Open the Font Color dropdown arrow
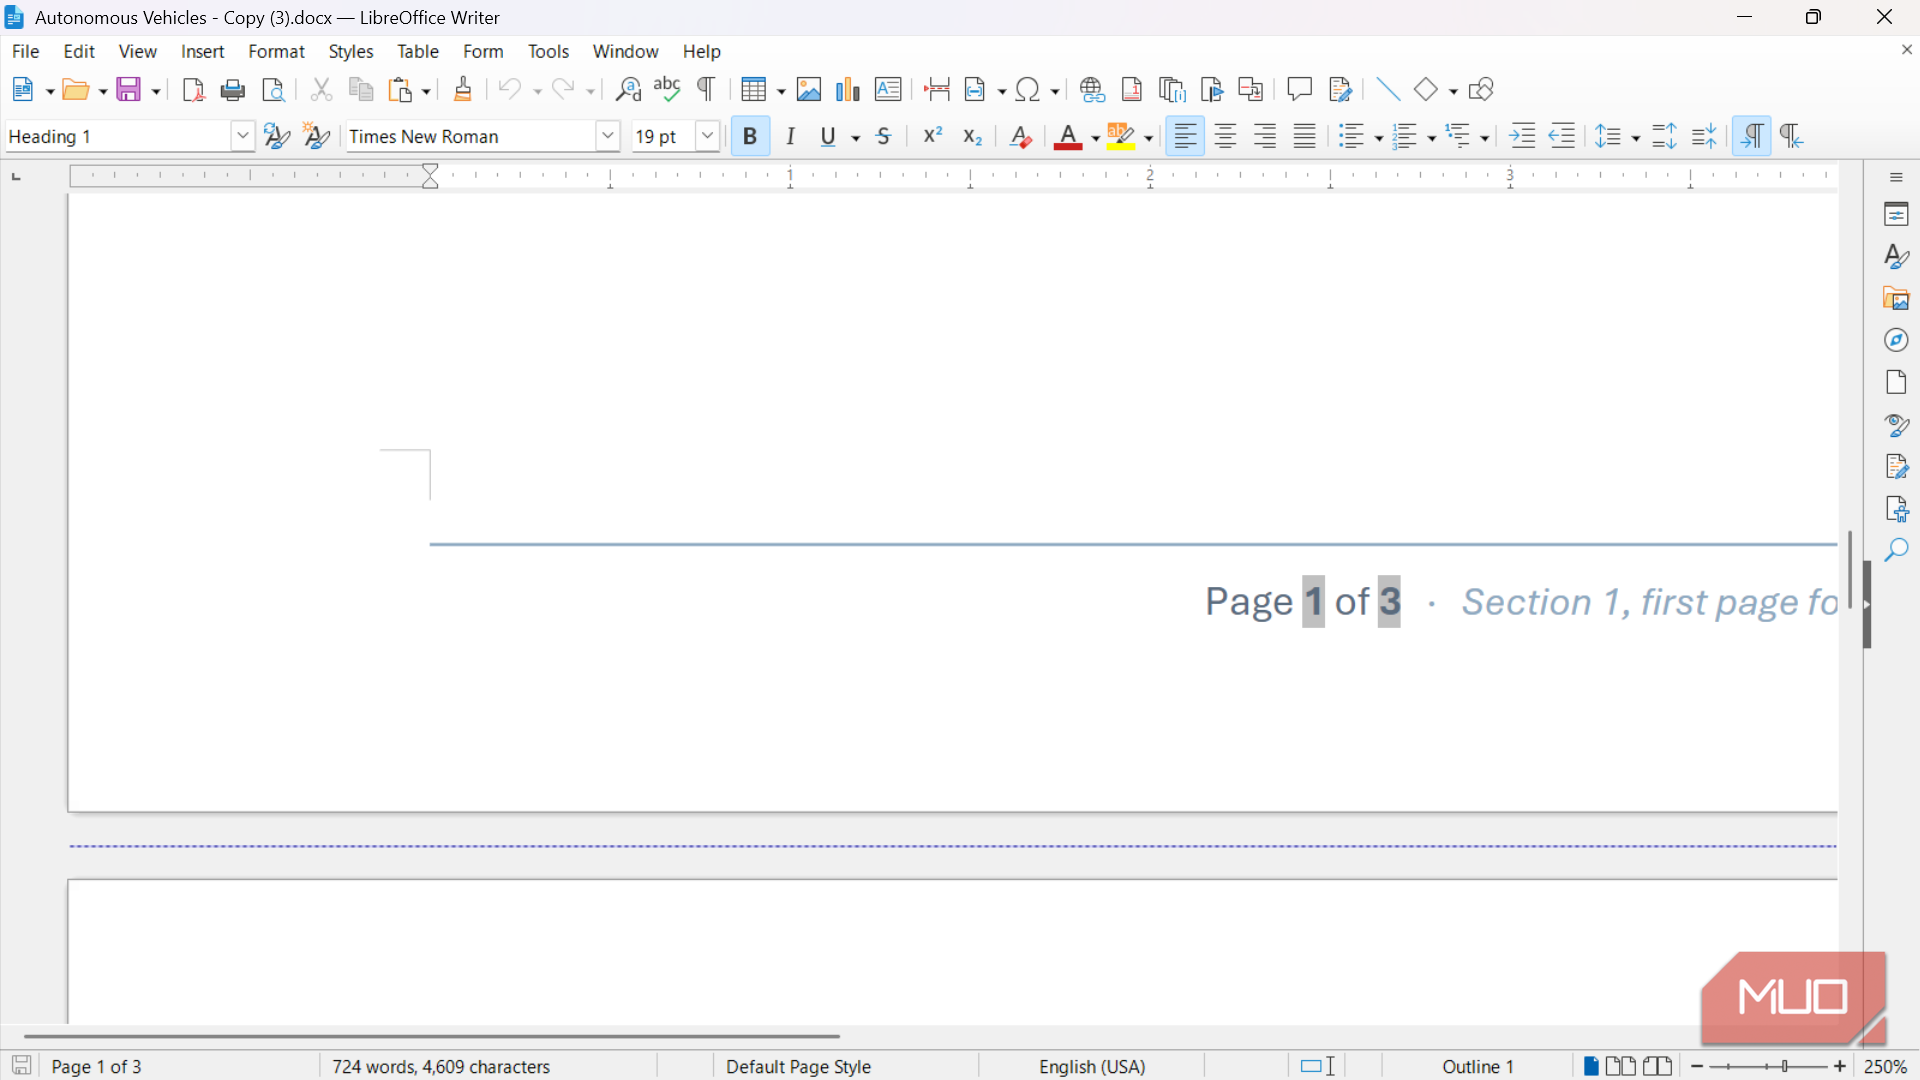Image resolution: width=1920 pixels, height=1080 pixels. coord(1095,137)
